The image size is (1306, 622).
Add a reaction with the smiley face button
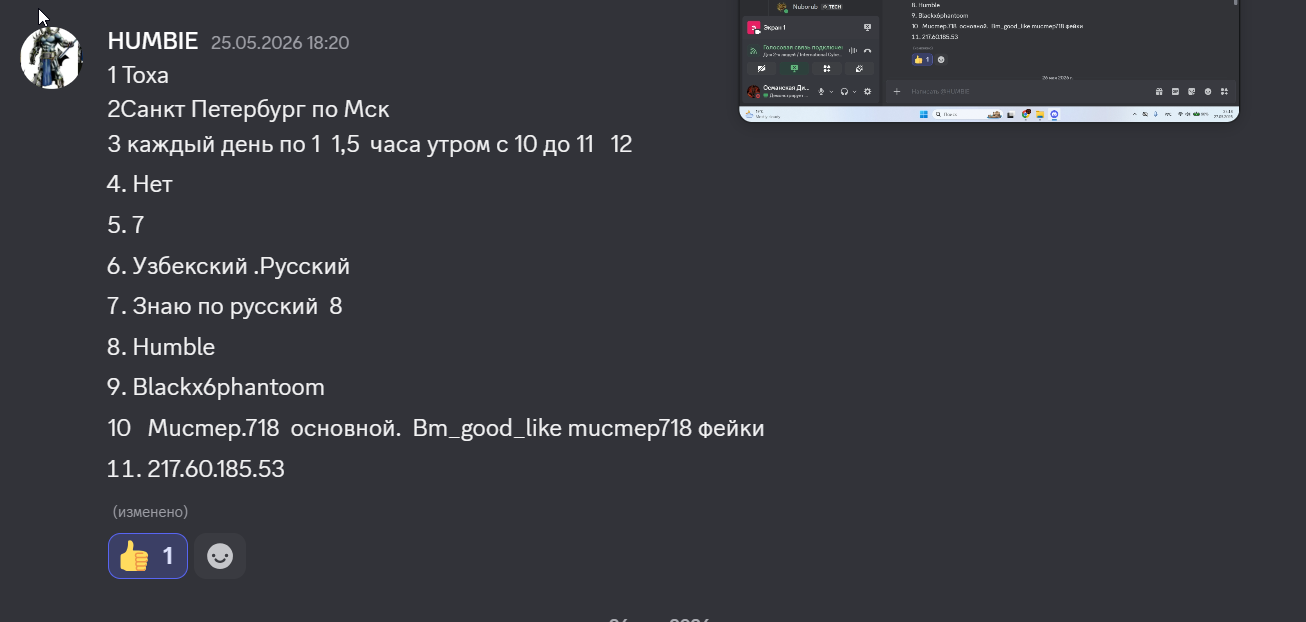pyautogui.click(x=220, y=556)
